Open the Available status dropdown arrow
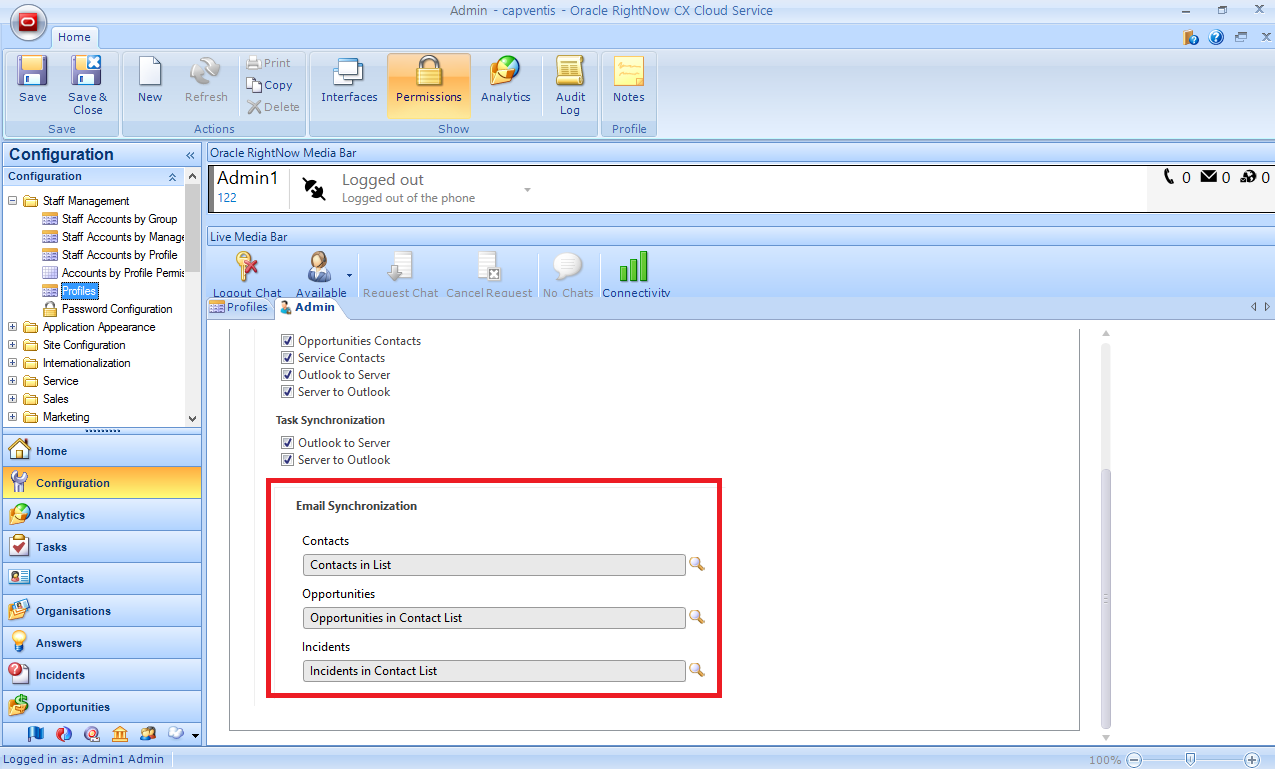Image resolution: width=1275 pixels, height=769 pixels. 349,274
